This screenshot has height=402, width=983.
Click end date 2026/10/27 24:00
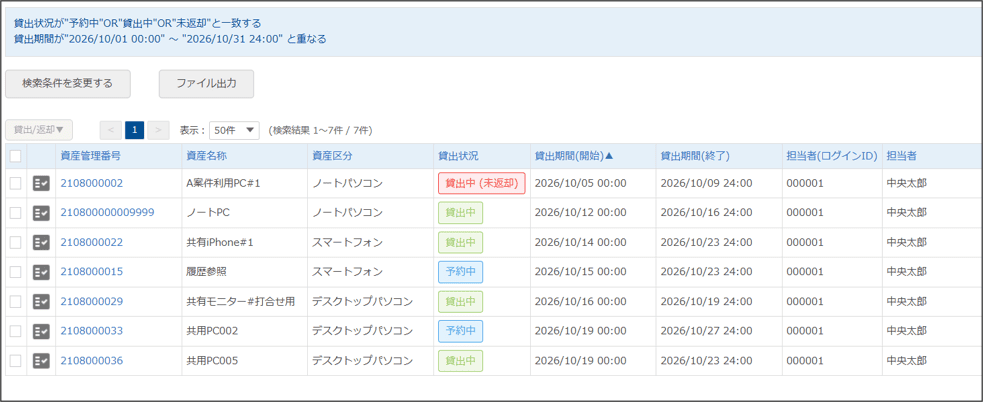coord(707,331)
